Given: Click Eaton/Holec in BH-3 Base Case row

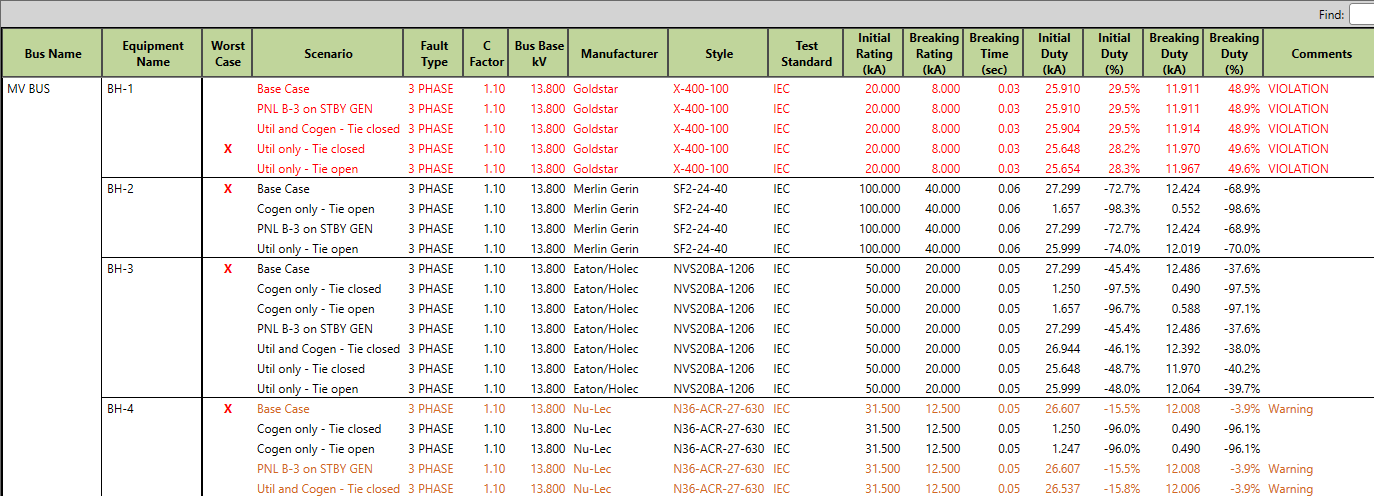Looking at the screenshot, I should tap(606, 269).
